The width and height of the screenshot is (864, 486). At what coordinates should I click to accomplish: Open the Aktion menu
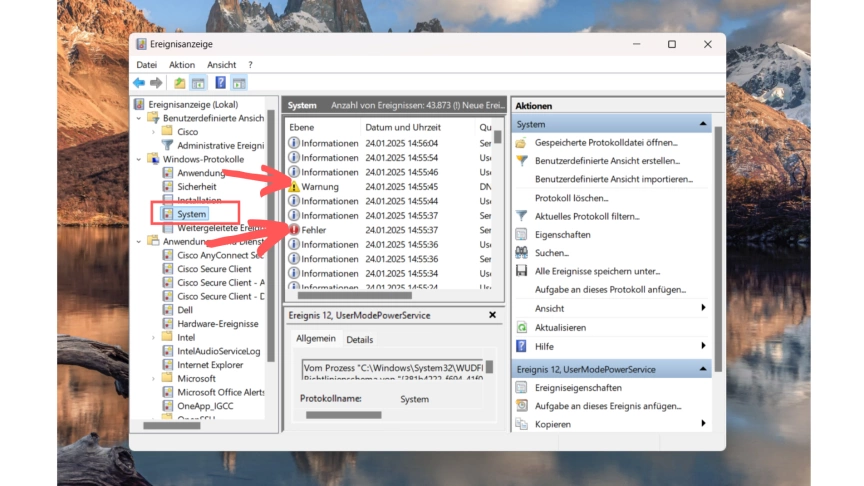point(182,64)
